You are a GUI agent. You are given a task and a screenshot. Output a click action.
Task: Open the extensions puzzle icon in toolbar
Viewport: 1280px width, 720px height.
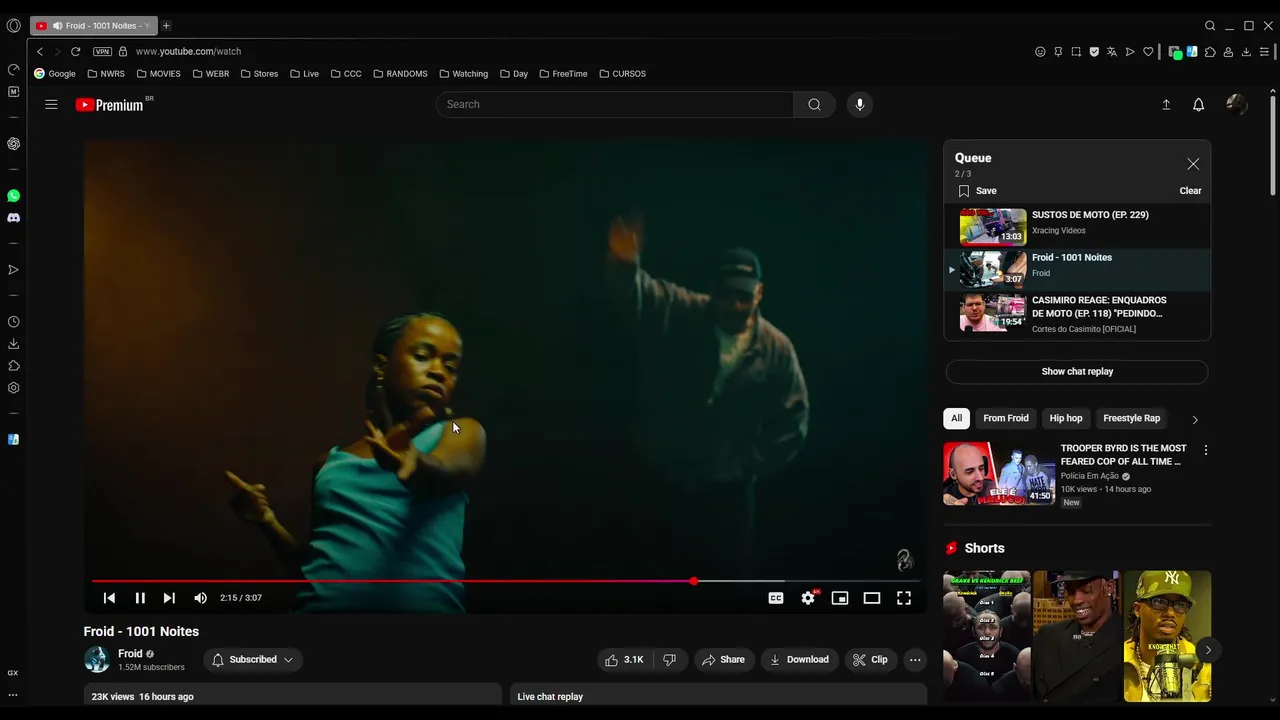(1210, 52)
